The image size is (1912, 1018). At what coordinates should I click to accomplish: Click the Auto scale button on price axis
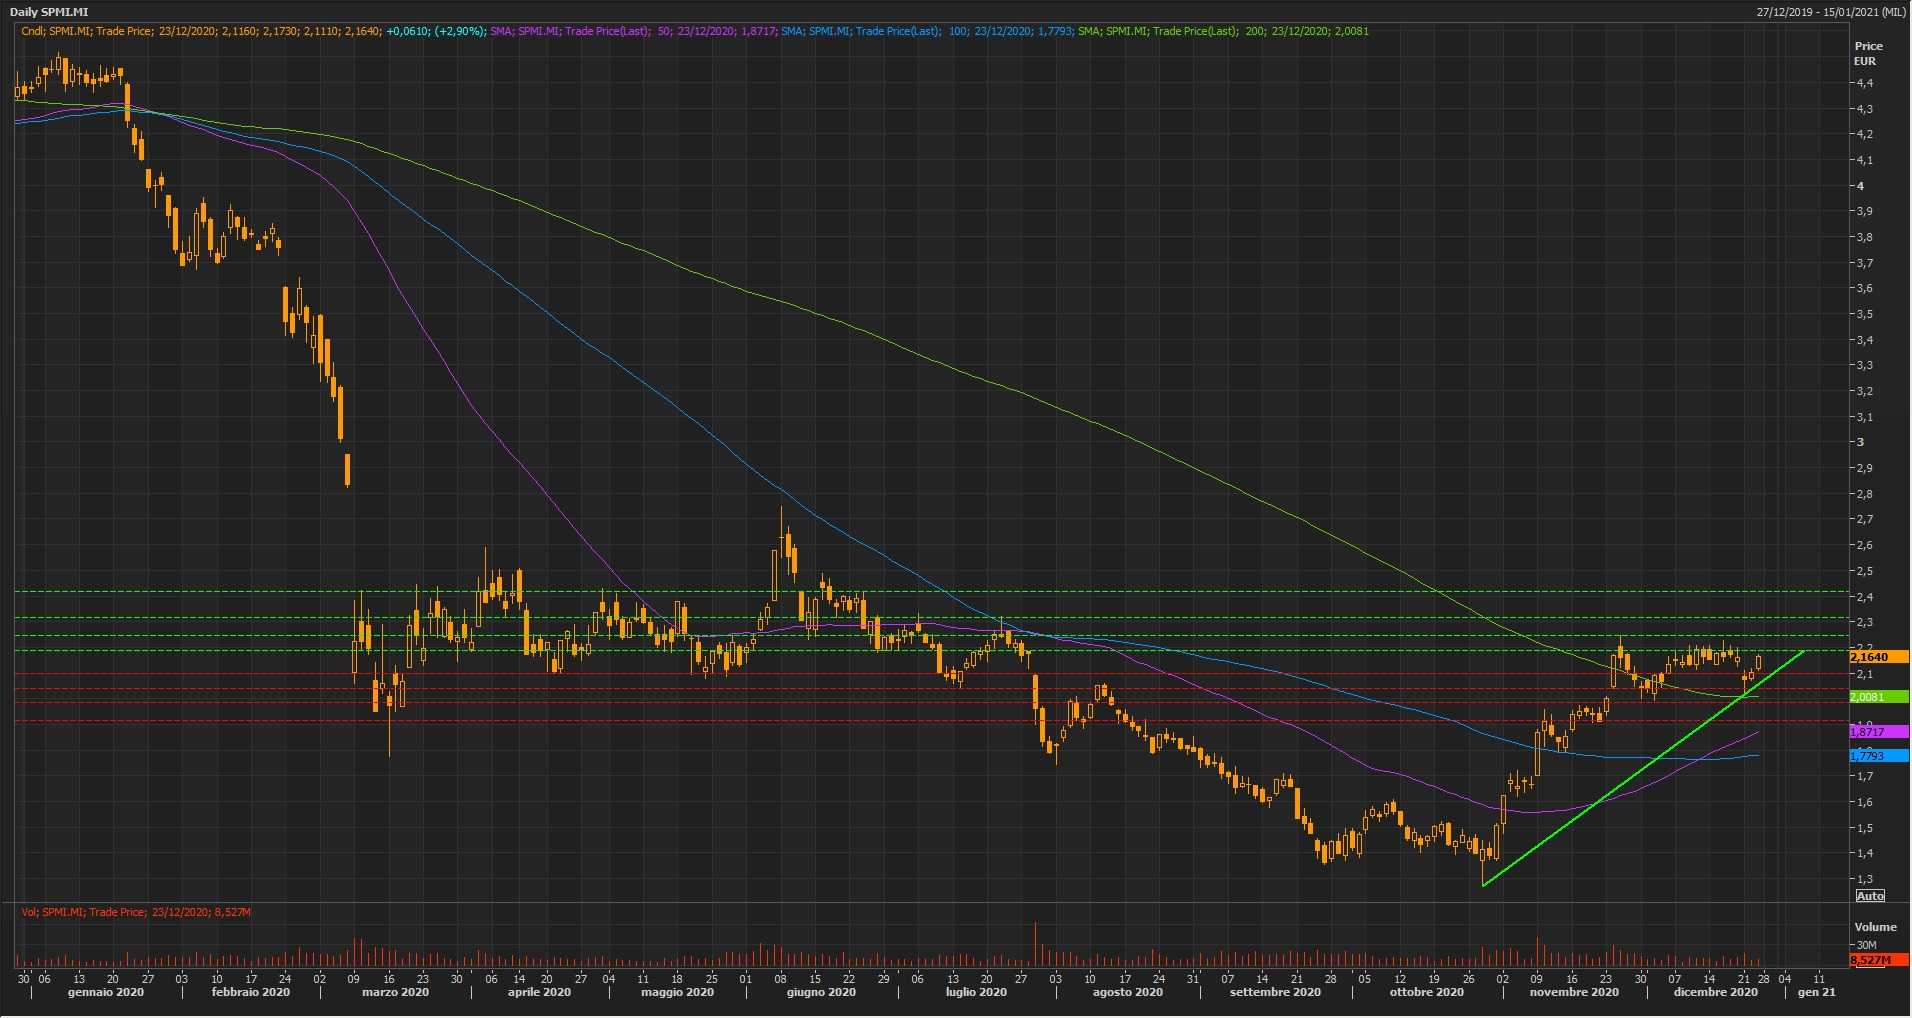[x=1870, y=895]
